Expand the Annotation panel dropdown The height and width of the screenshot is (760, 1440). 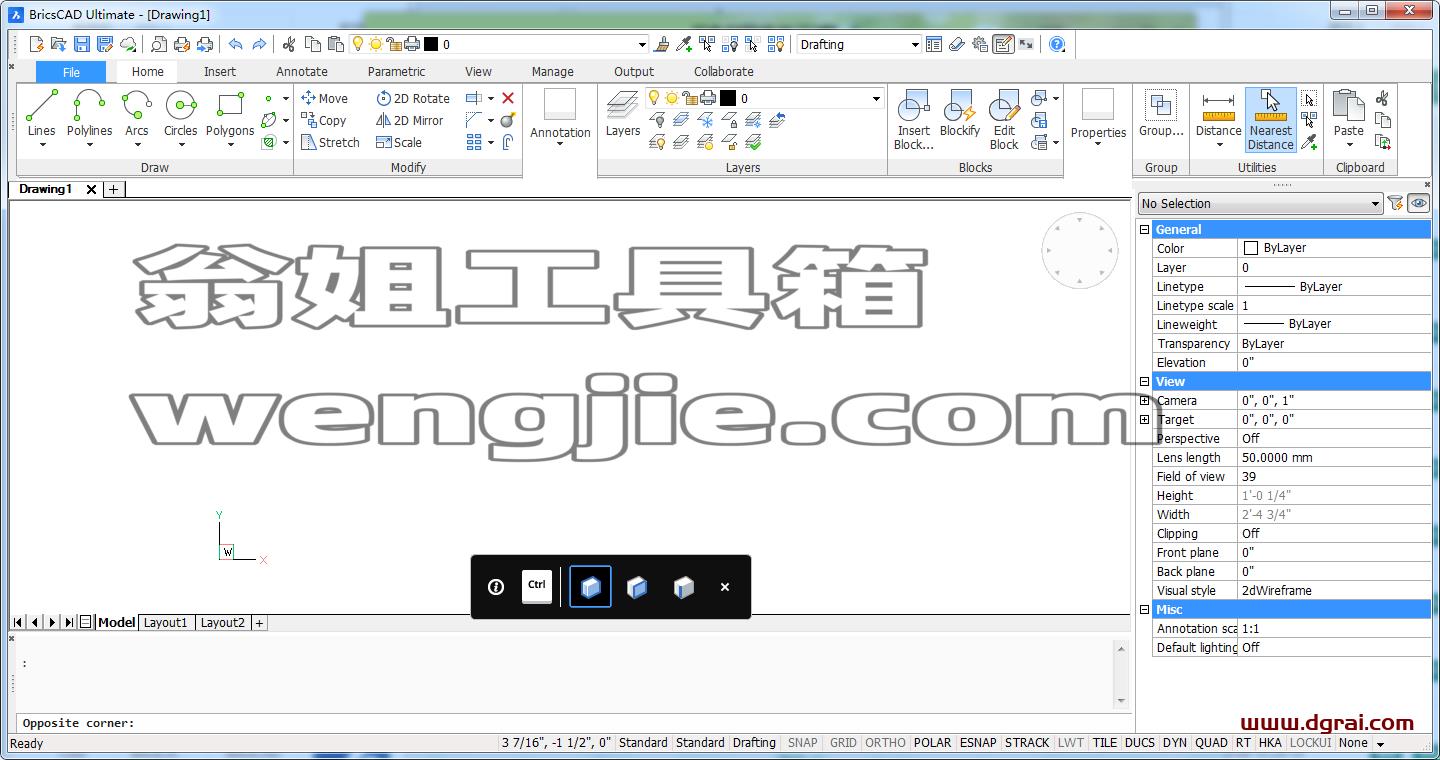(x=560, y=145)
